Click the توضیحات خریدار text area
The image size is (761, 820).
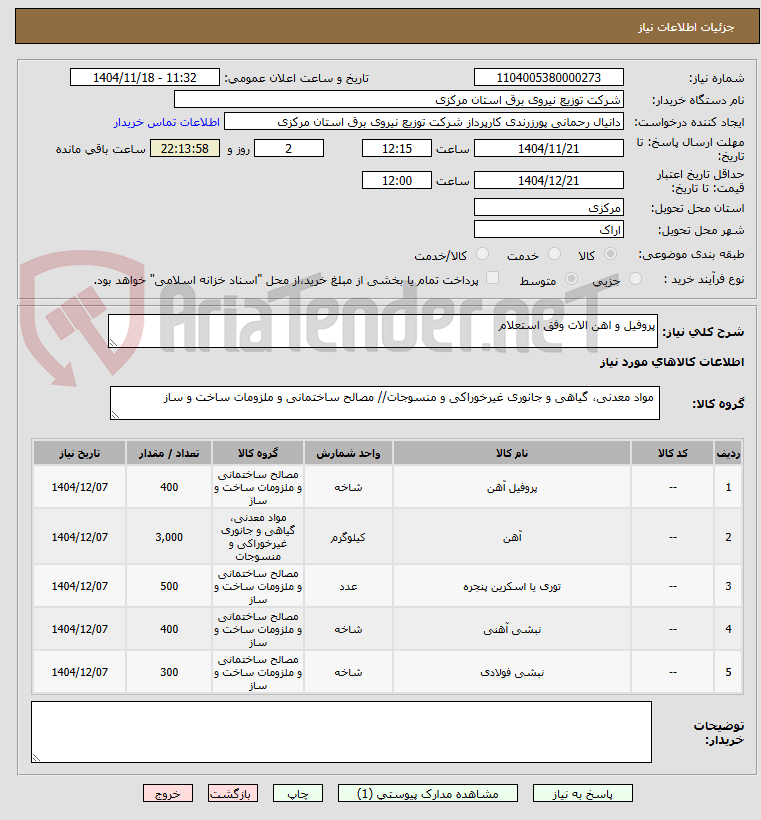tap(342, 732)
